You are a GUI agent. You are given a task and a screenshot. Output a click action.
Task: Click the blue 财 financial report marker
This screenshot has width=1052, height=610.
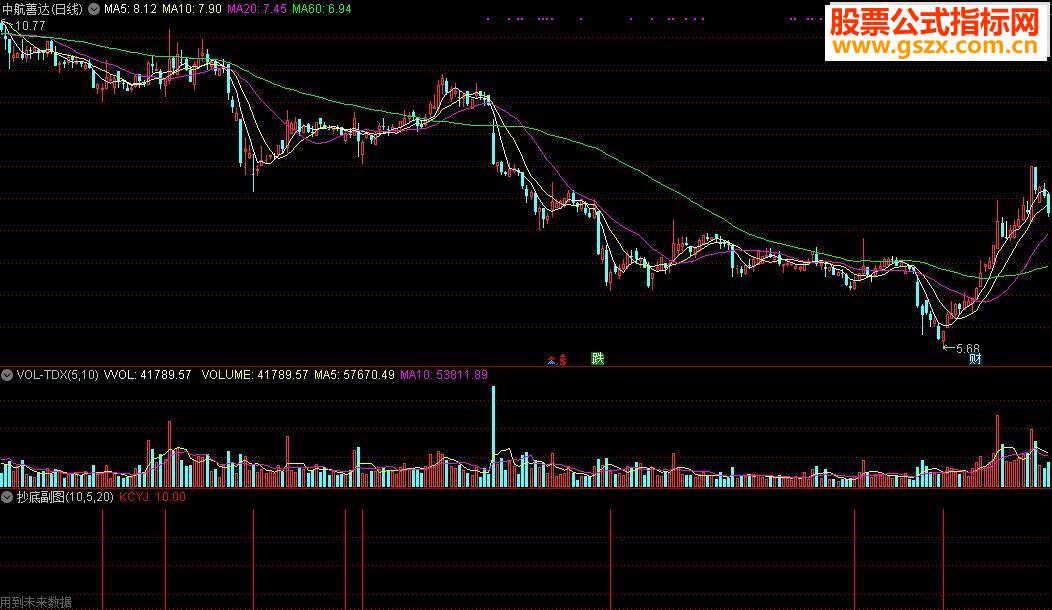click(x=975, y=359)
